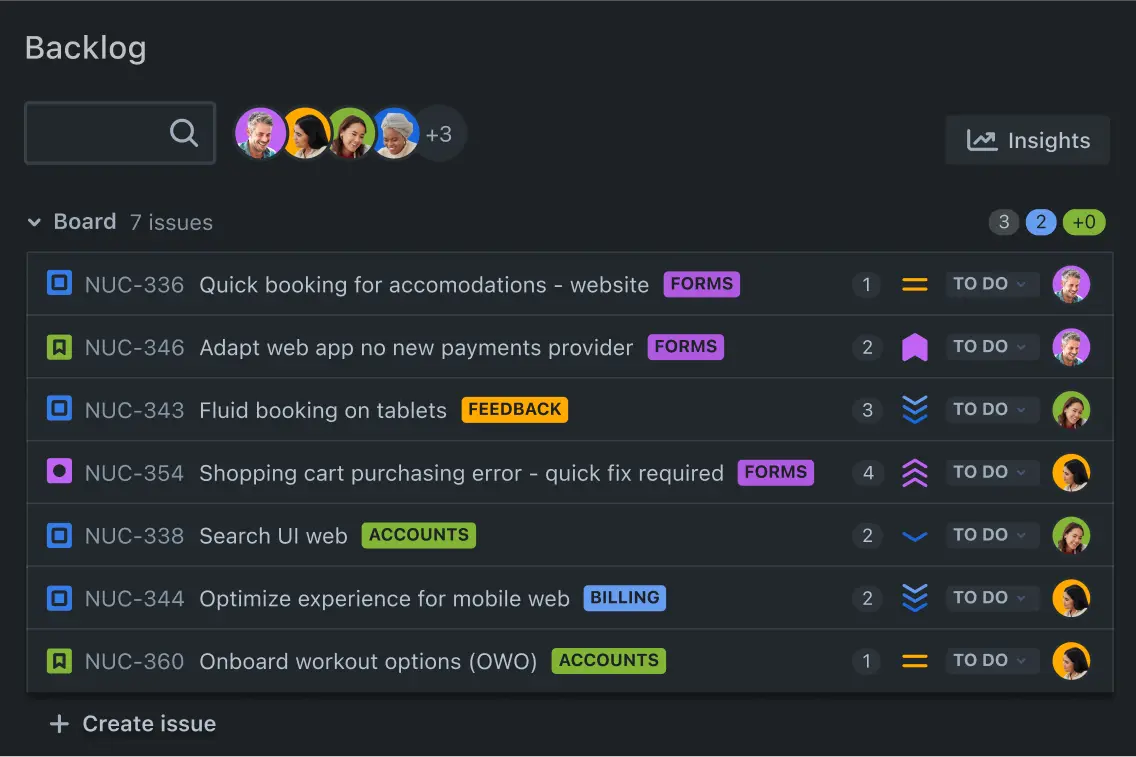Click the orange FEEDBACK label on NUC-343

(515, 409)
